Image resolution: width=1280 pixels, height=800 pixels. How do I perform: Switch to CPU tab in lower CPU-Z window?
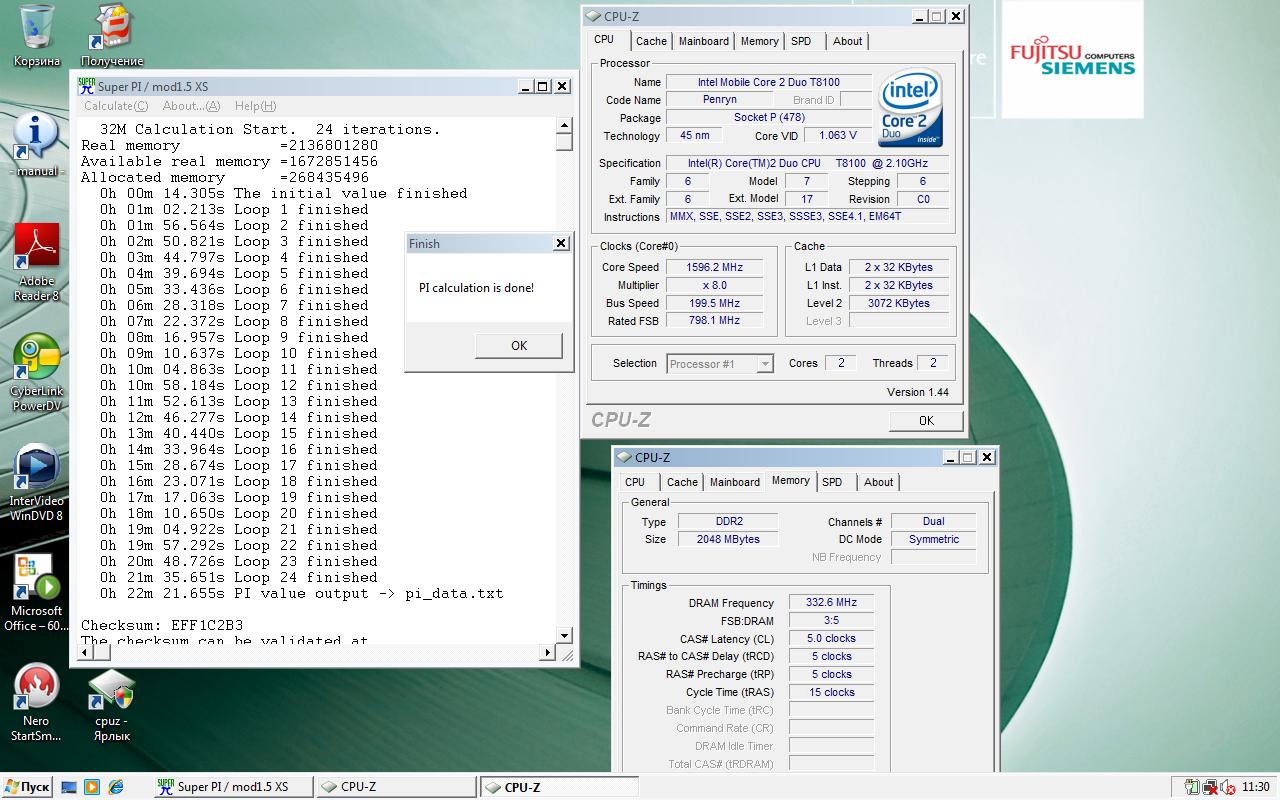pos(635,482)
